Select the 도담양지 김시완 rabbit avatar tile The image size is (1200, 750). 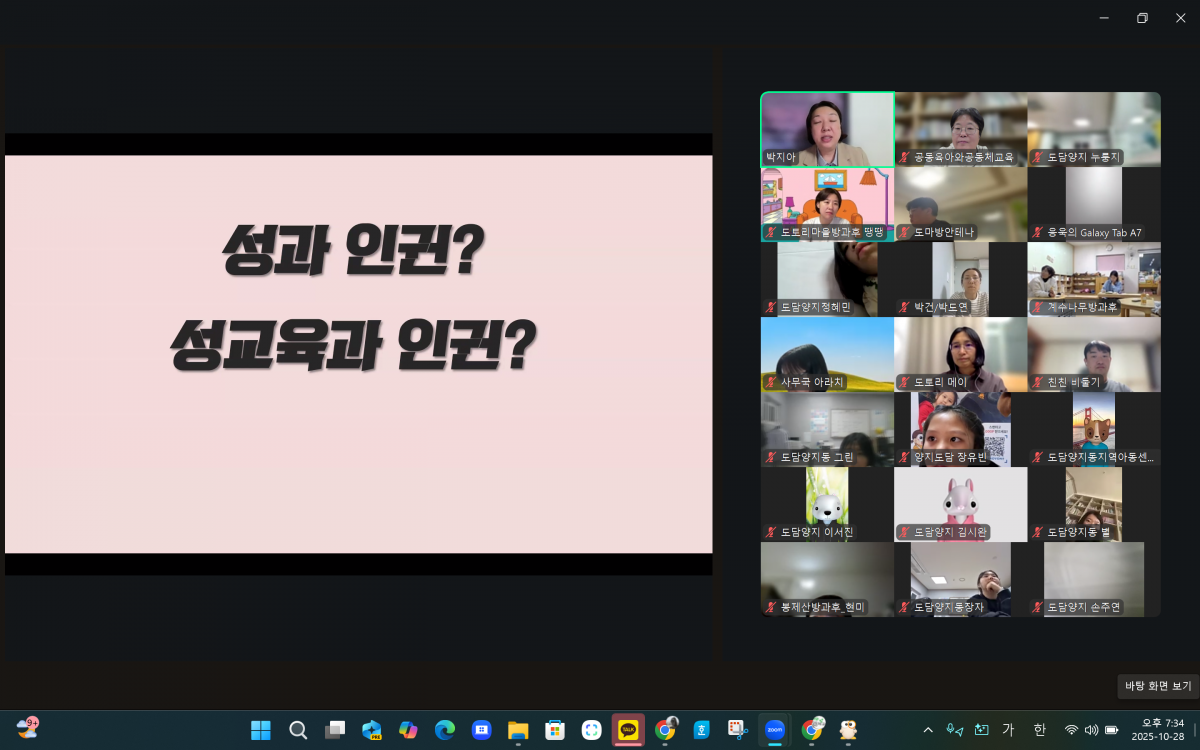(960, 504)
